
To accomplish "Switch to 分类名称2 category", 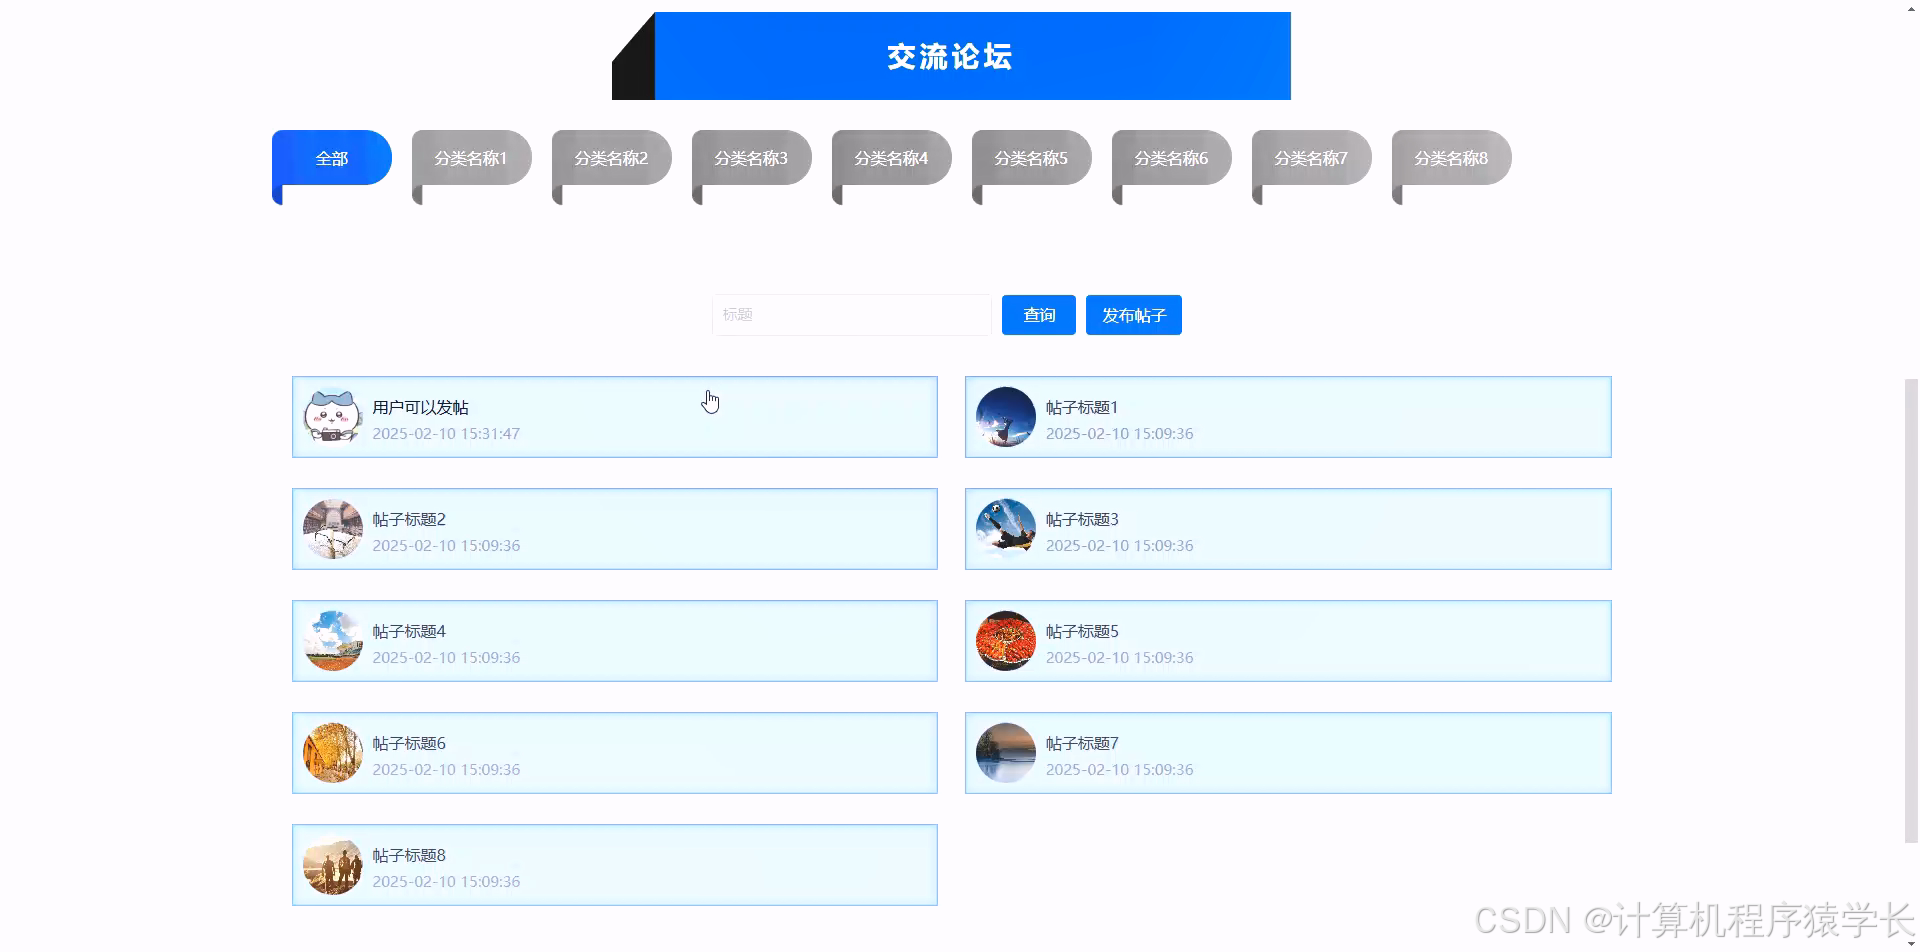I will pyautogui.click(x=612, y=158).
